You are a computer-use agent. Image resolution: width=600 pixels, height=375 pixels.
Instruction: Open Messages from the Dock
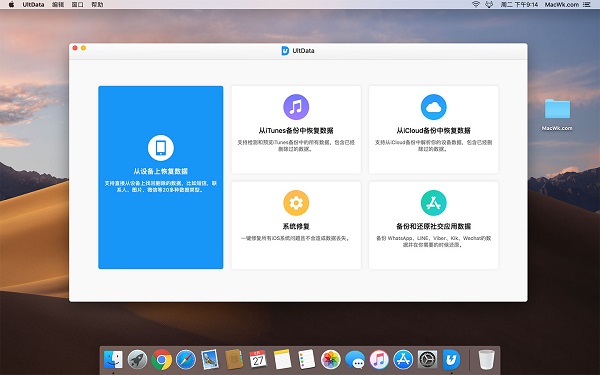[x=355, y=359]
